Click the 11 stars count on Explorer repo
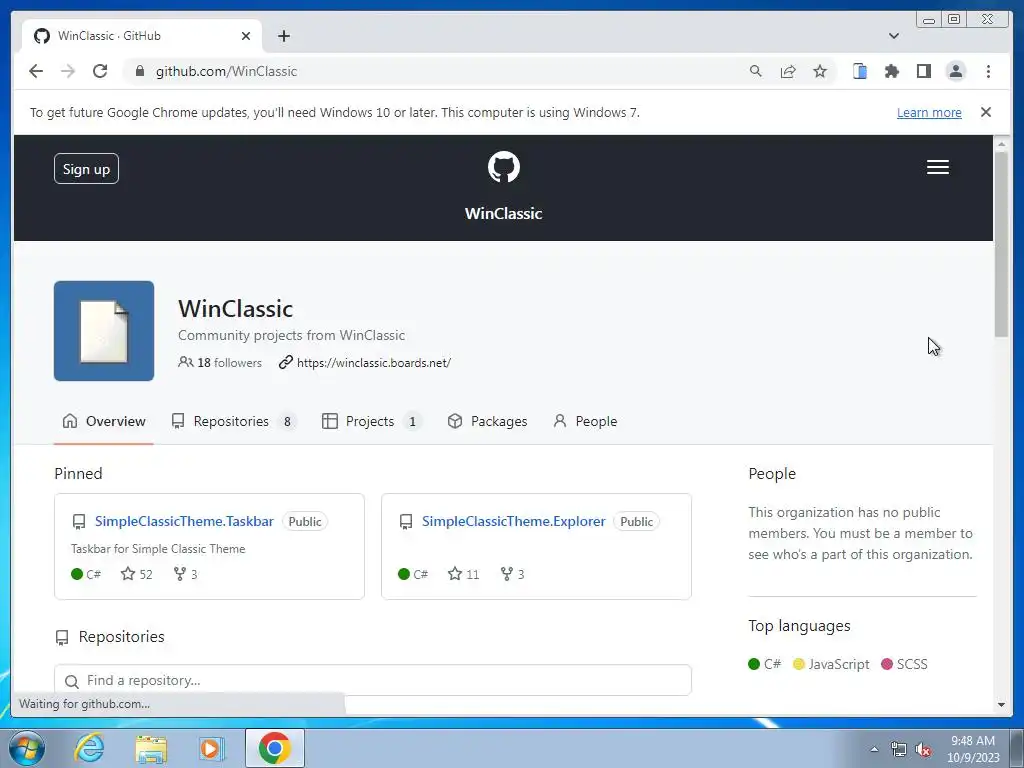This screenshot has width=1024, height=768. (x=464, y=574)
